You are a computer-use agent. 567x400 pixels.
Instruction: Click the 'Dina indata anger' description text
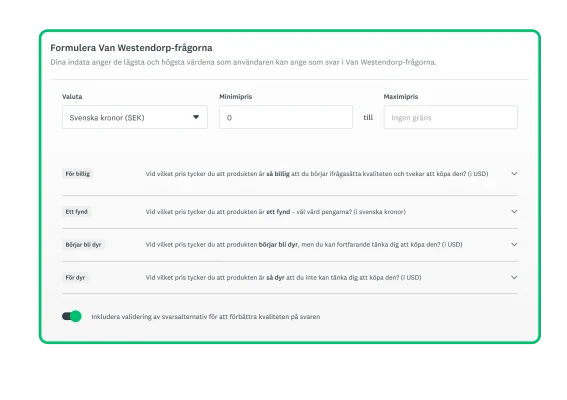[x=243, y=62]
